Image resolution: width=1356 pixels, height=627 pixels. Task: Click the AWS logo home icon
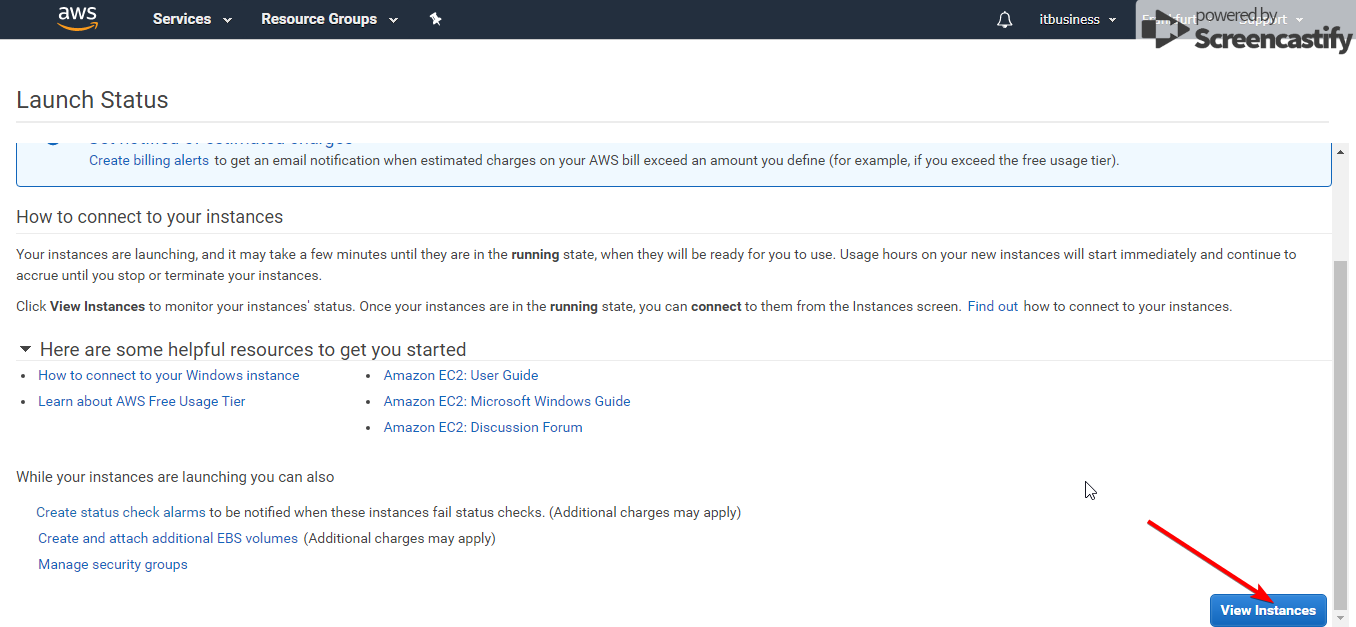pyautogui.click(x=77, y=18)
